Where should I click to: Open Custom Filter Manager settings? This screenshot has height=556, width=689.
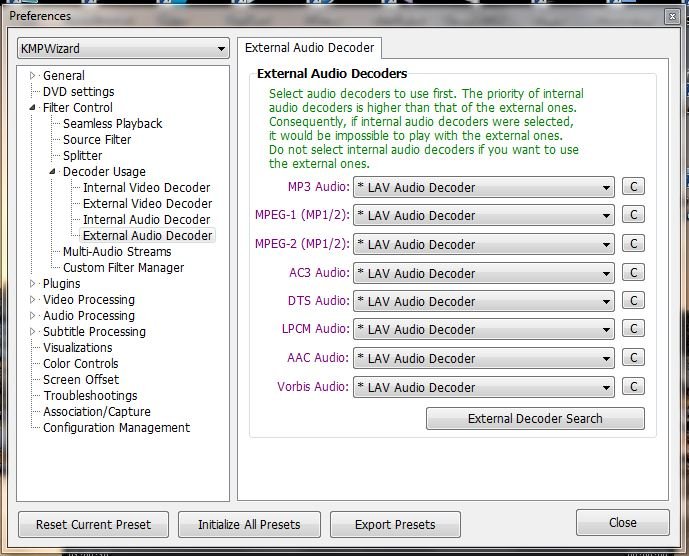click(x=123, y=267)
